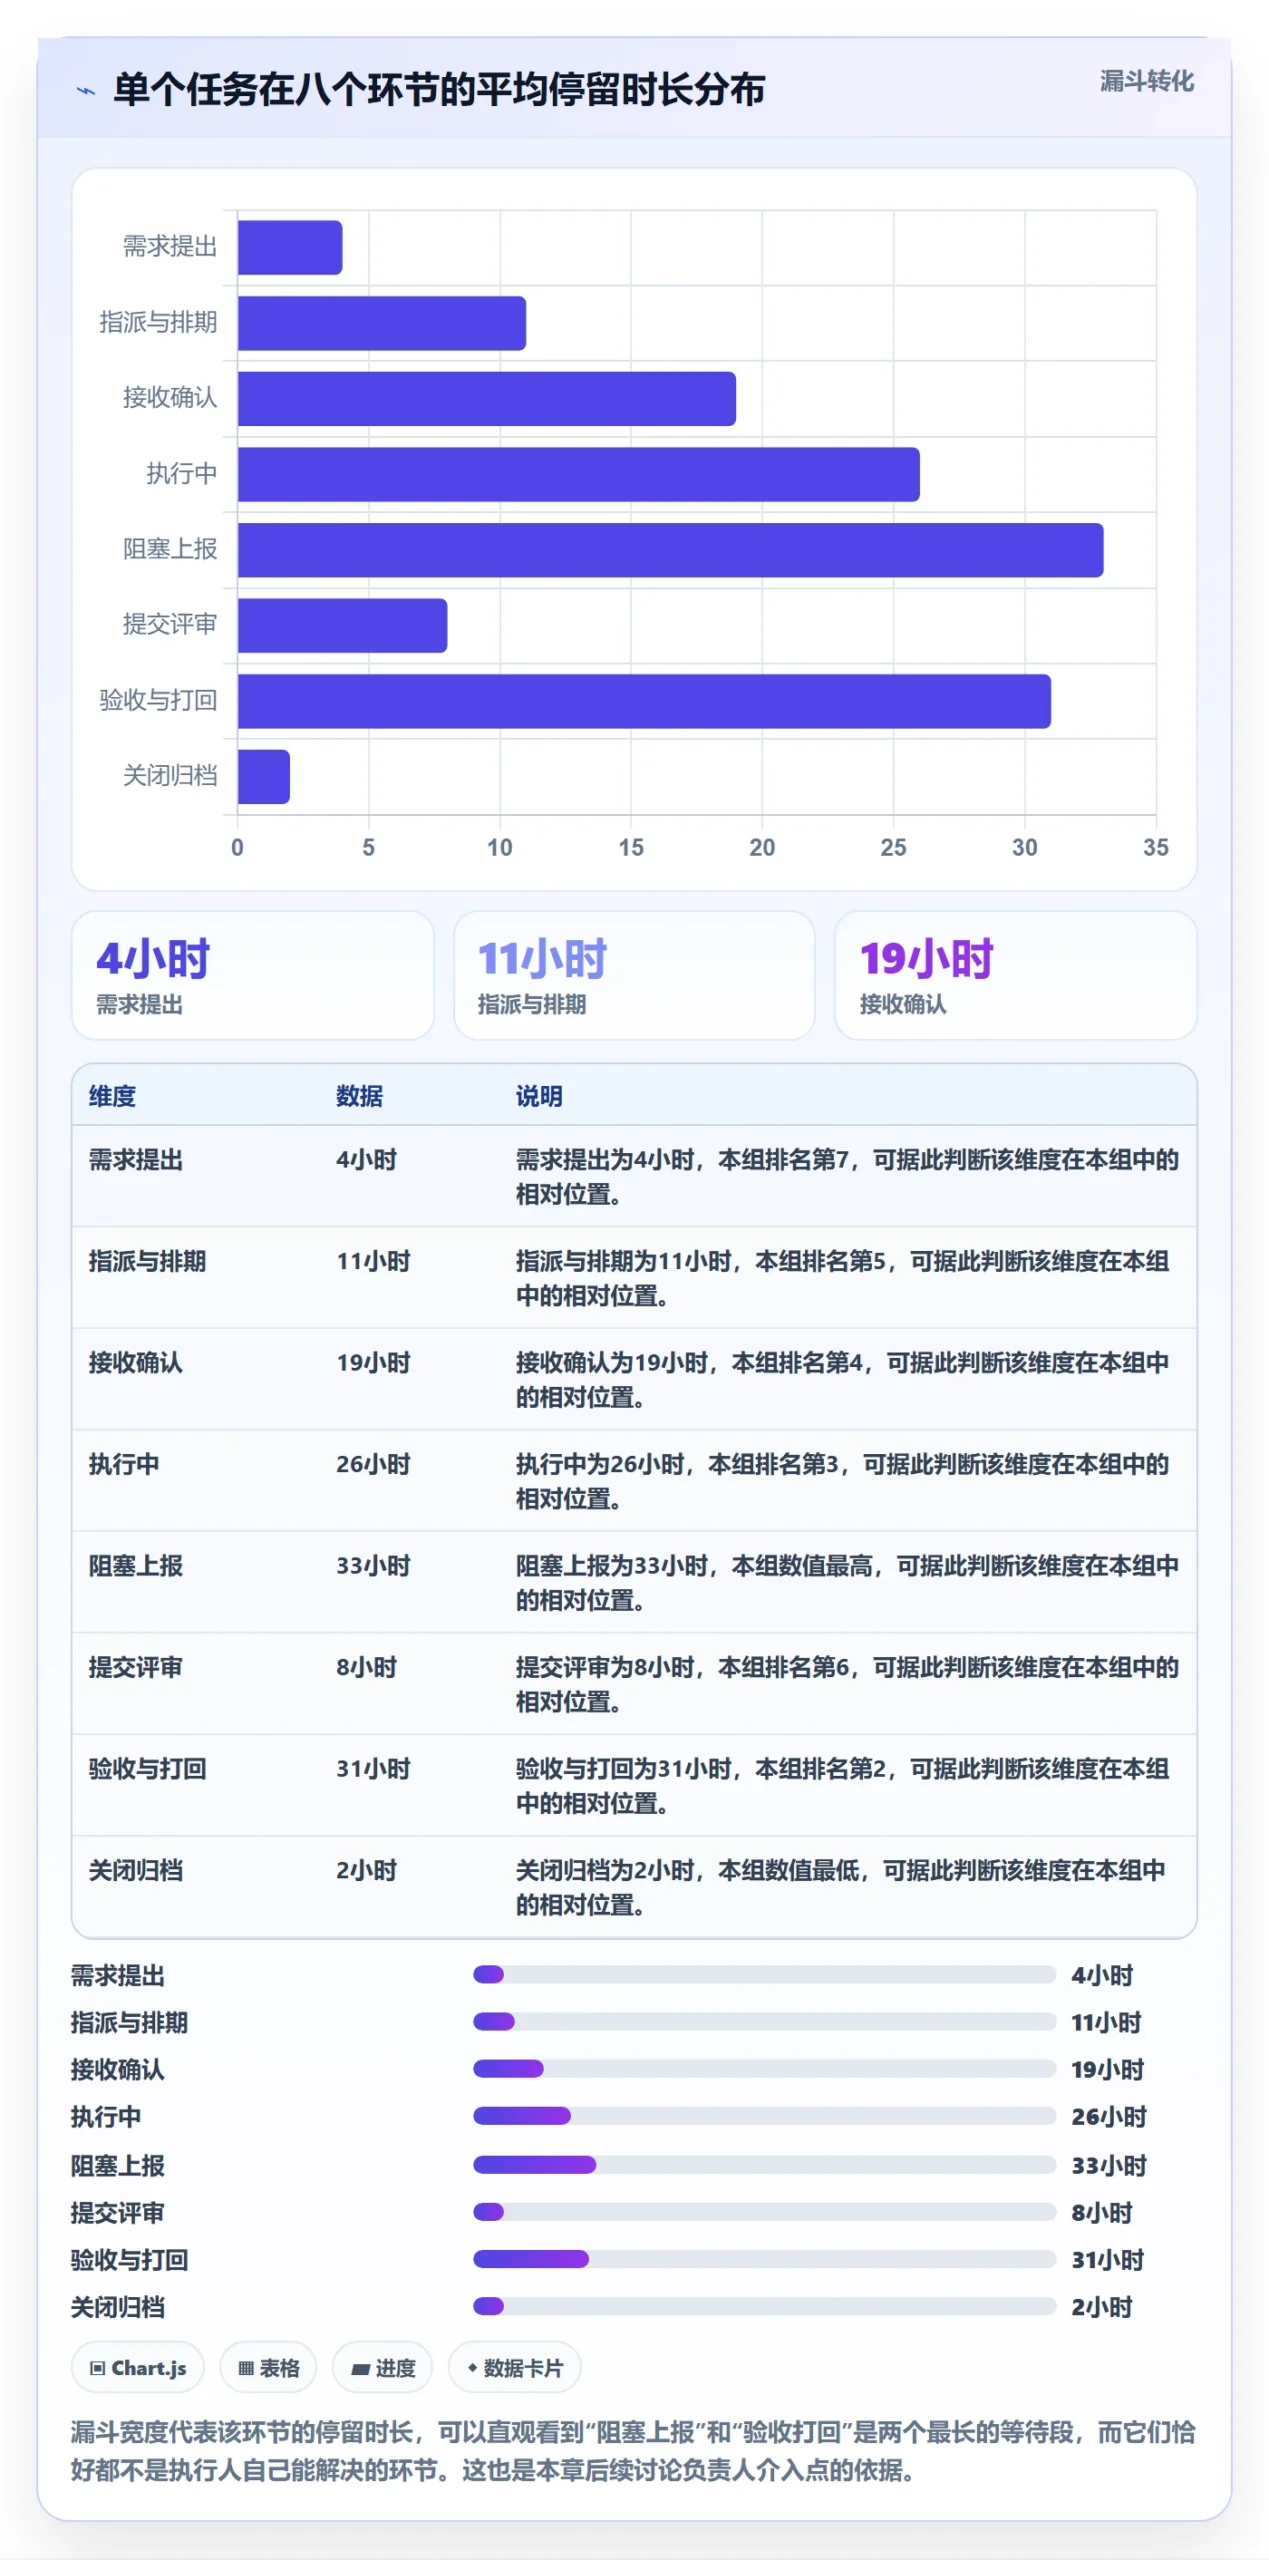Screen dimensions: 1269x2560
Task: Click the 阻塞上报 progress bar
Action: (764, 2165)
